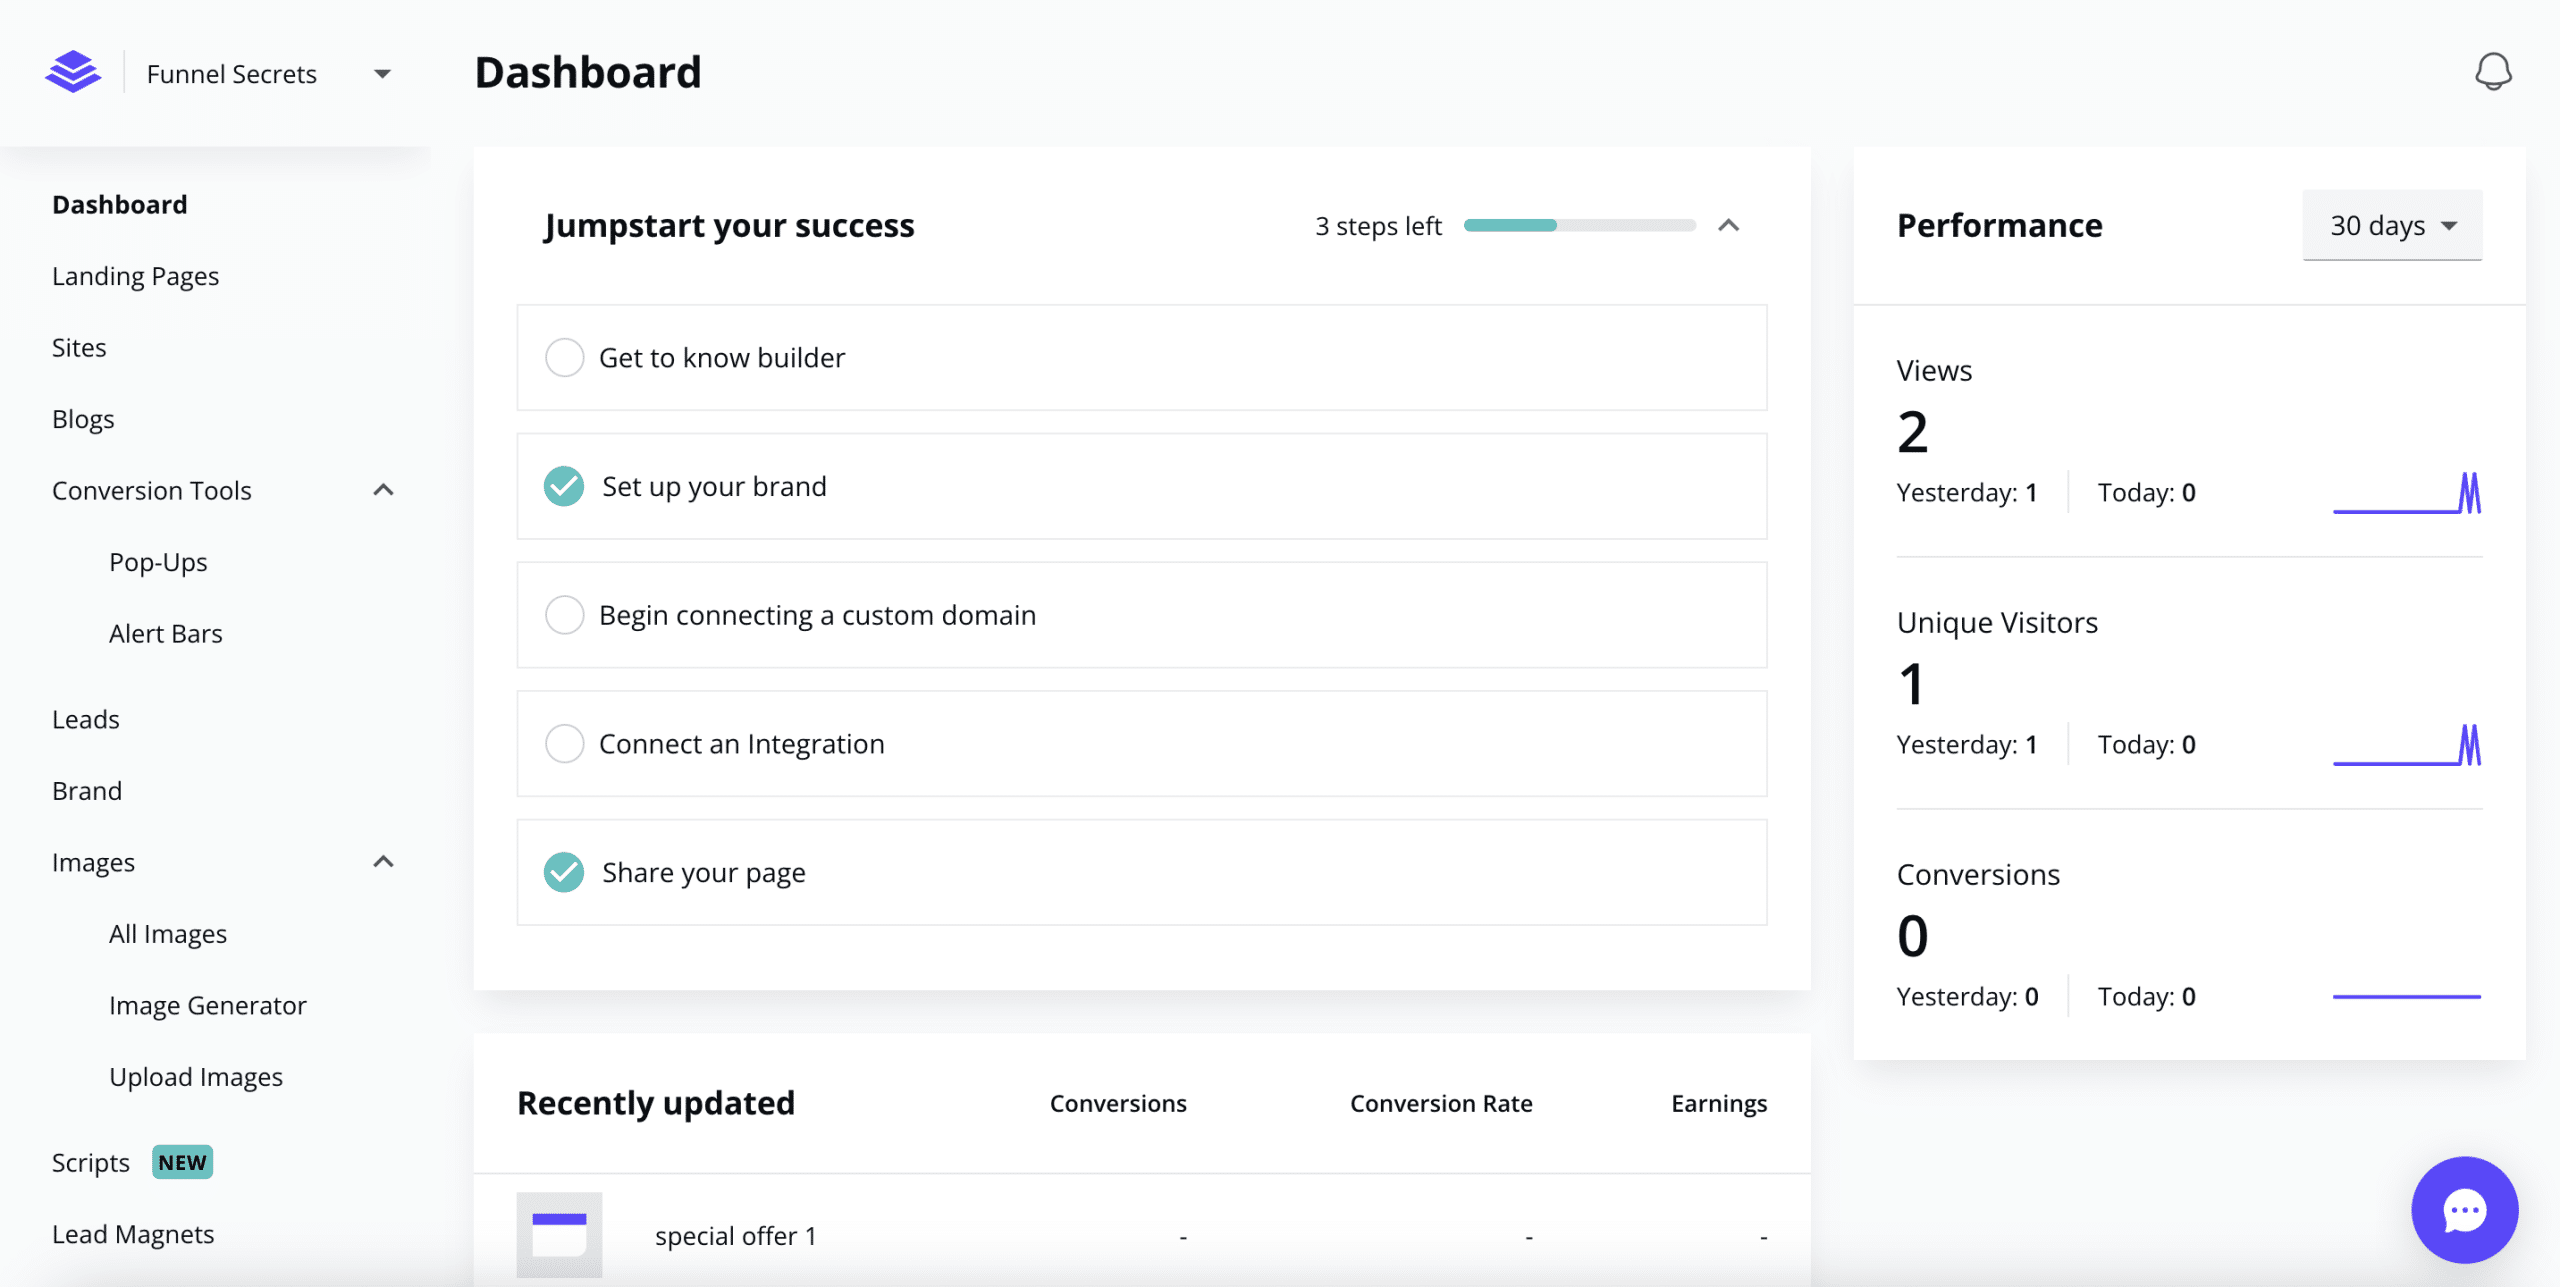Open the notifications bell
This screenshot has width=2560, height=1287.
2493,72
